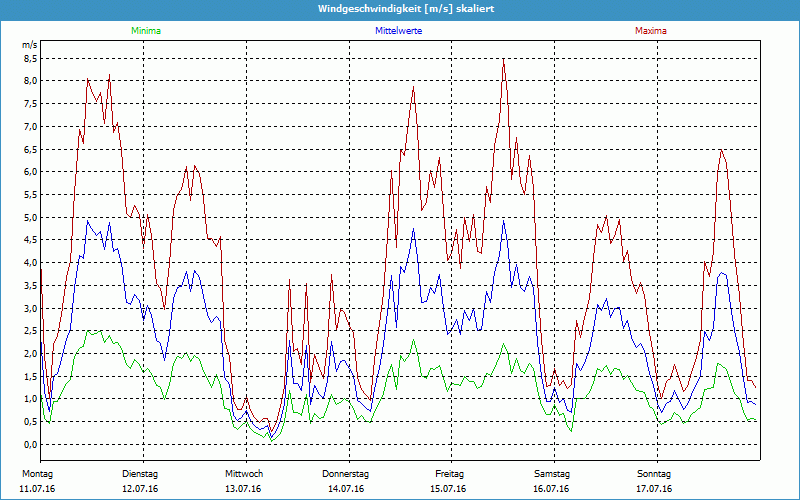800x500 pixels.
Task: Click the Maxima legend label
Action: [x=651, y=31]
